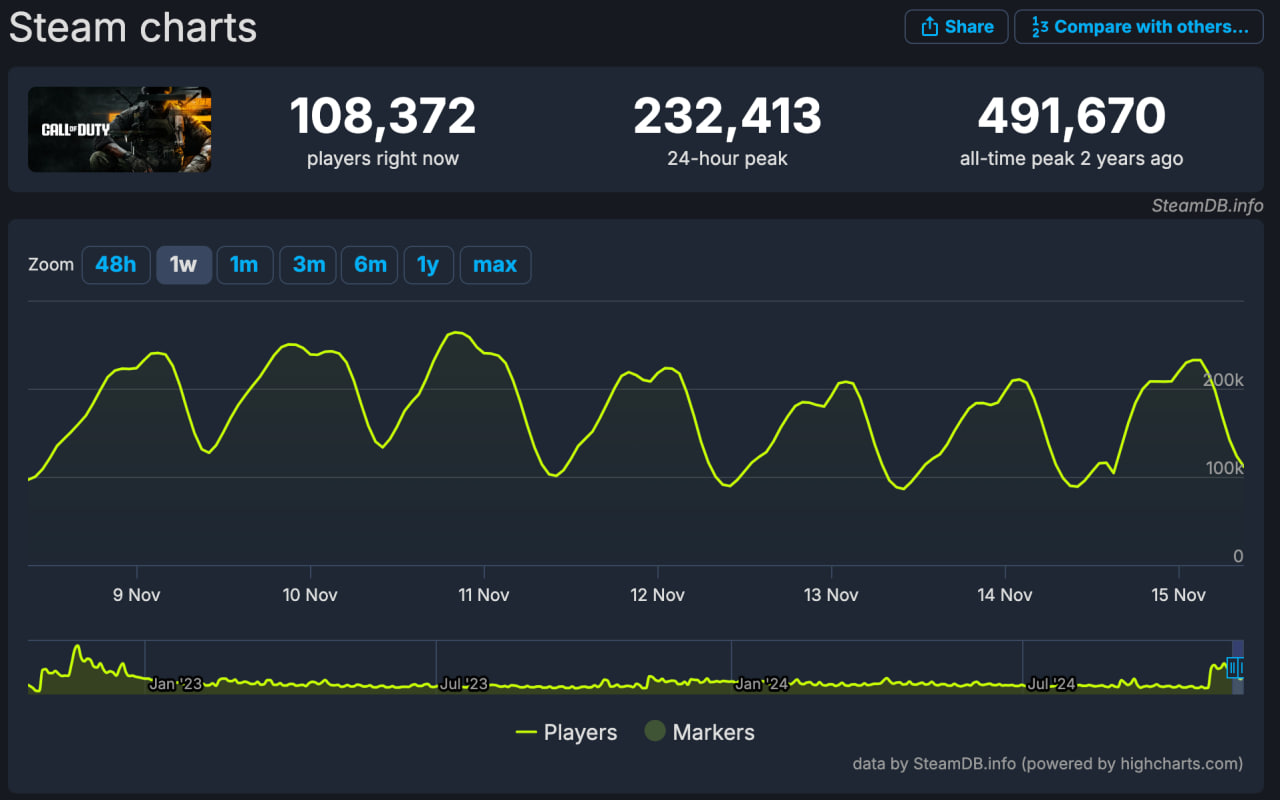
Task: Select the 48h zoom range
Action: tap(116, 265)
